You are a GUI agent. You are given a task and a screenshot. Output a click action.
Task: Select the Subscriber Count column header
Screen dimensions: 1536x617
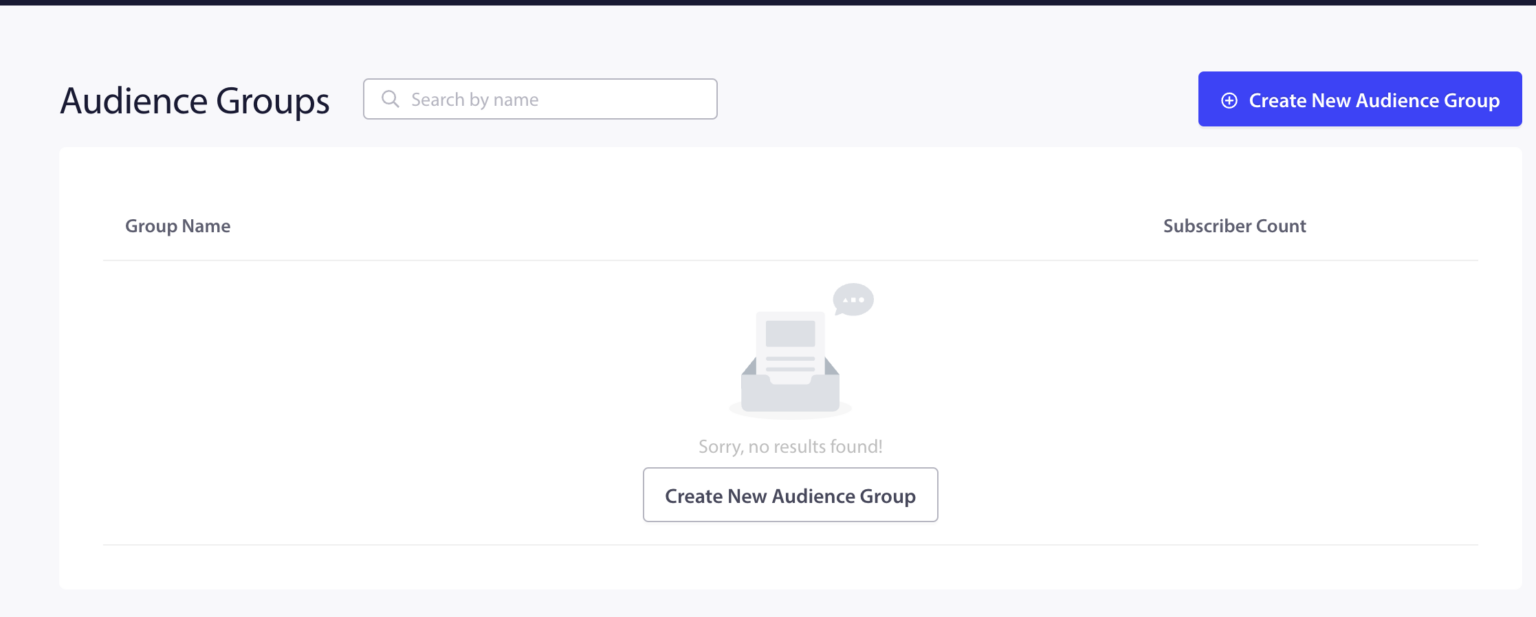[1234, 225]
